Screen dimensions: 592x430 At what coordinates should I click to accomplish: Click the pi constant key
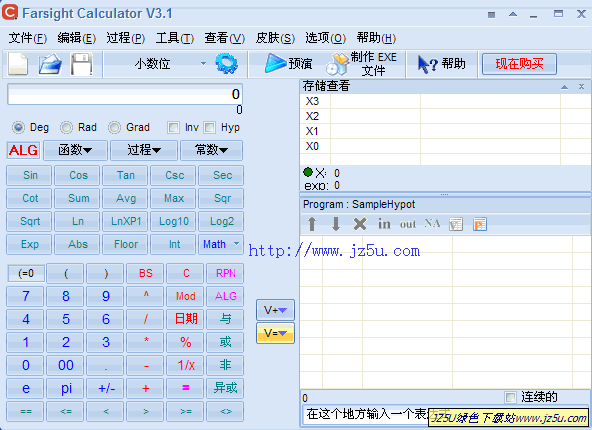[x=65, y=388]
